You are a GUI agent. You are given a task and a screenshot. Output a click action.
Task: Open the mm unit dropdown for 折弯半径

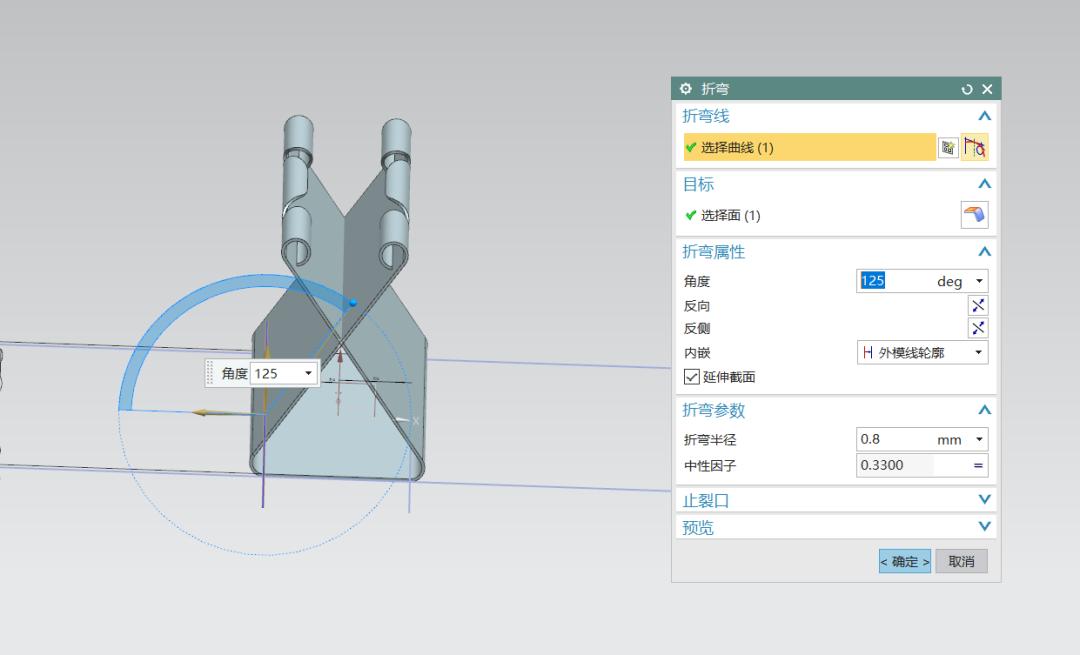click(x=977, y=438)
